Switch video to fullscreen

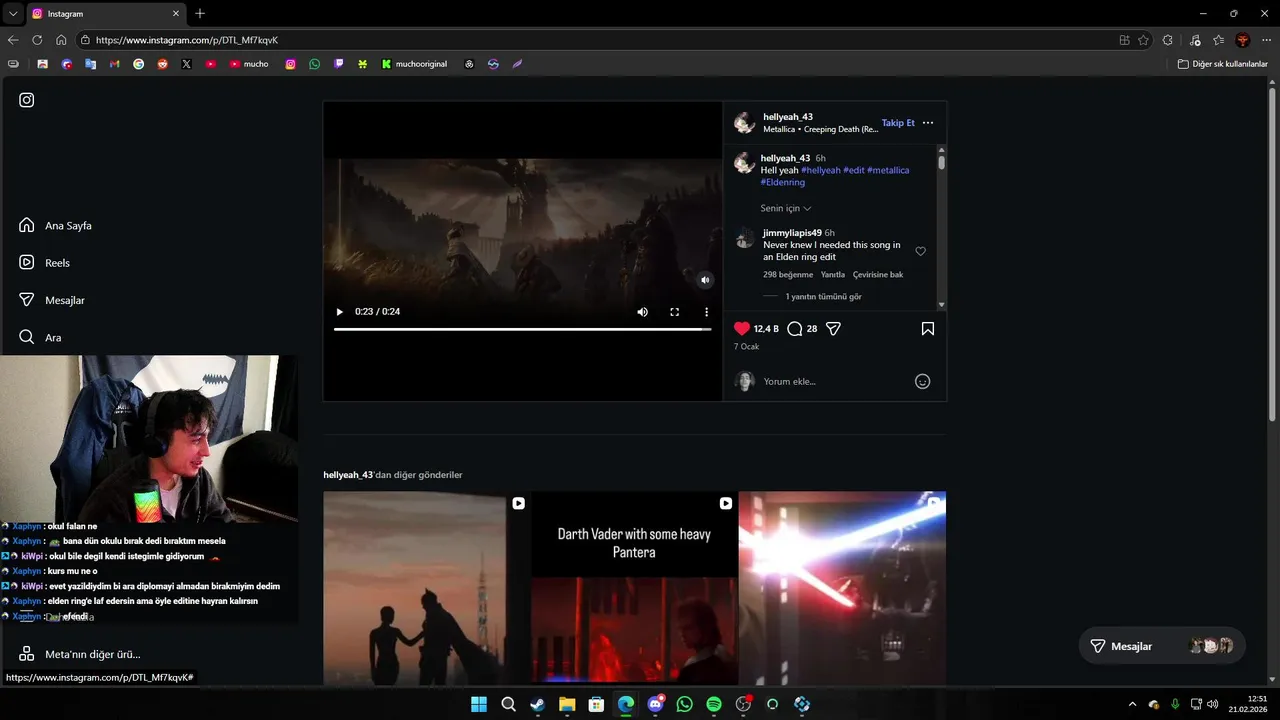click(x=674, y=312)
